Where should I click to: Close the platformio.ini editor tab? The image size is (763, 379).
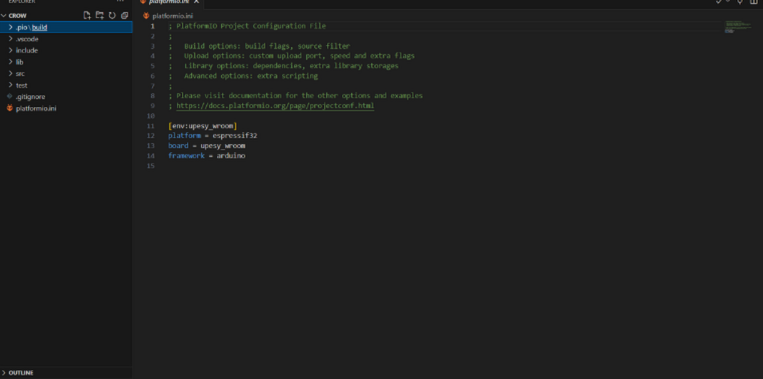pos(196,2)
